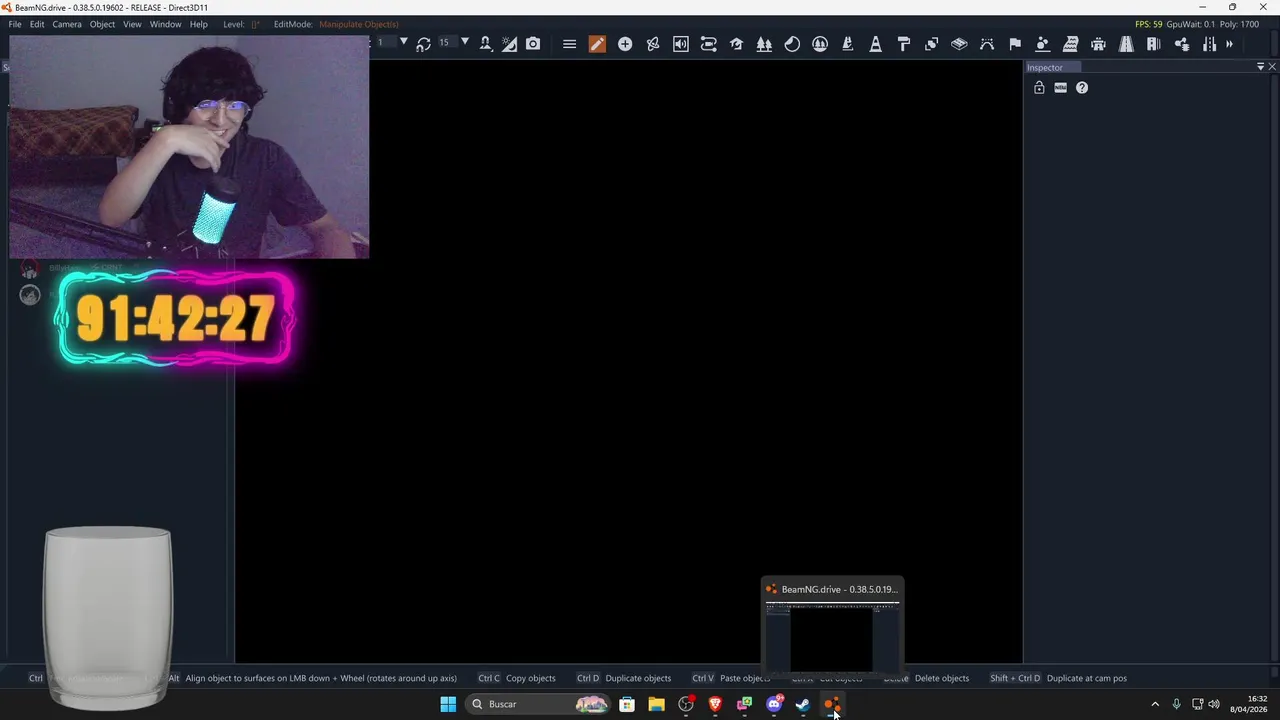Open the View menu
This screenshot has width=1280, height=720.
(x=132, y=24)
